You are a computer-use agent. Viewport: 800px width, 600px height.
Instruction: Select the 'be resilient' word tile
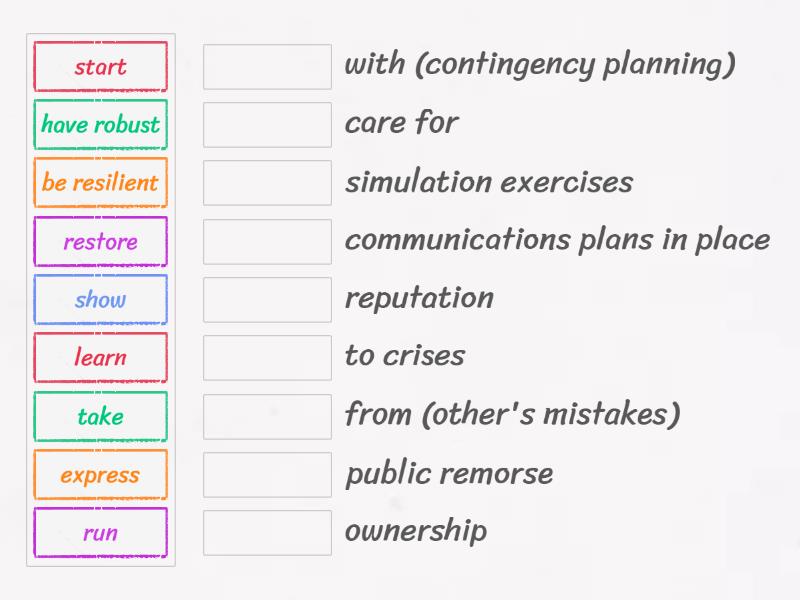pos(100,183)
